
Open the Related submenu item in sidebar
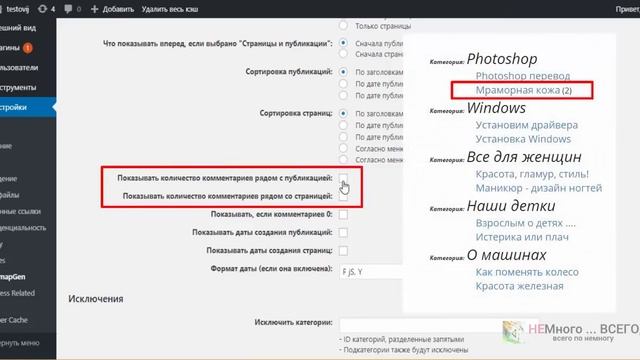pyautogui.click(x=18, y=293)
